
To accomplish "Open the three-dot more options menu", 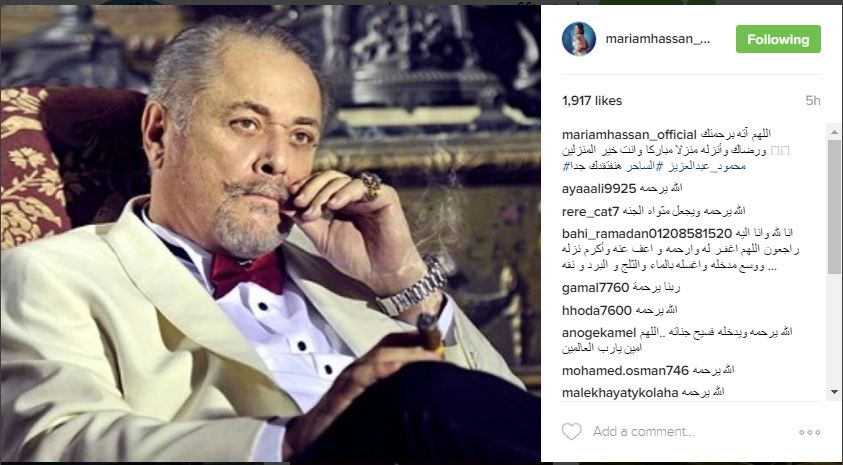I will (x=809, y=432).
